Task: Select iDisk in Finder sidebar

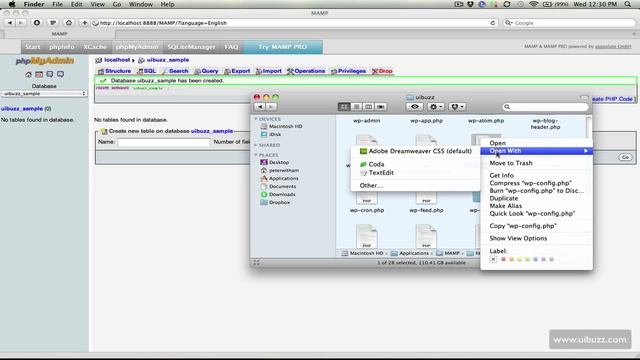Action: tap(271, 134)
